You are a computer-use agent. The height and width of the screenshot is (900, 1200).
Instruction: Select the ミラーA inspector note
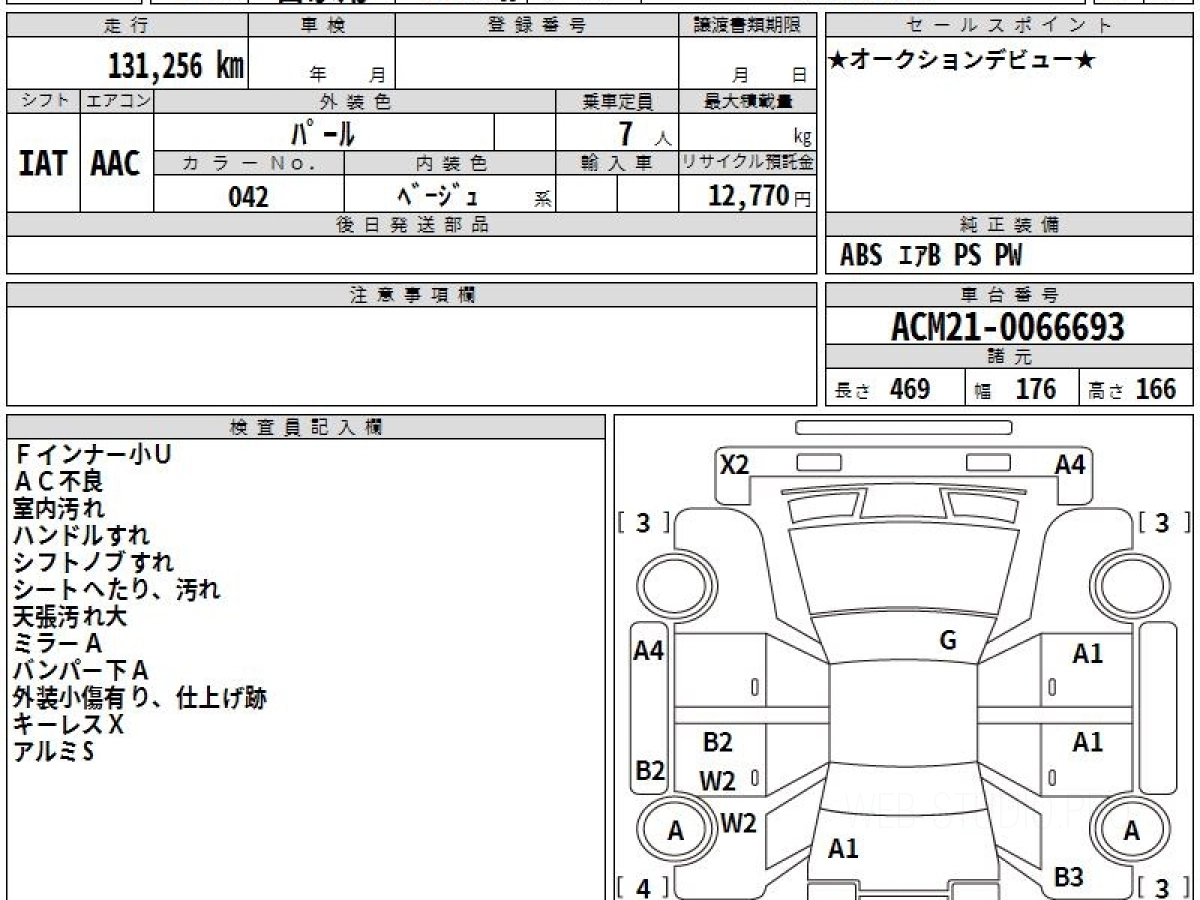[x=58, y=644]
